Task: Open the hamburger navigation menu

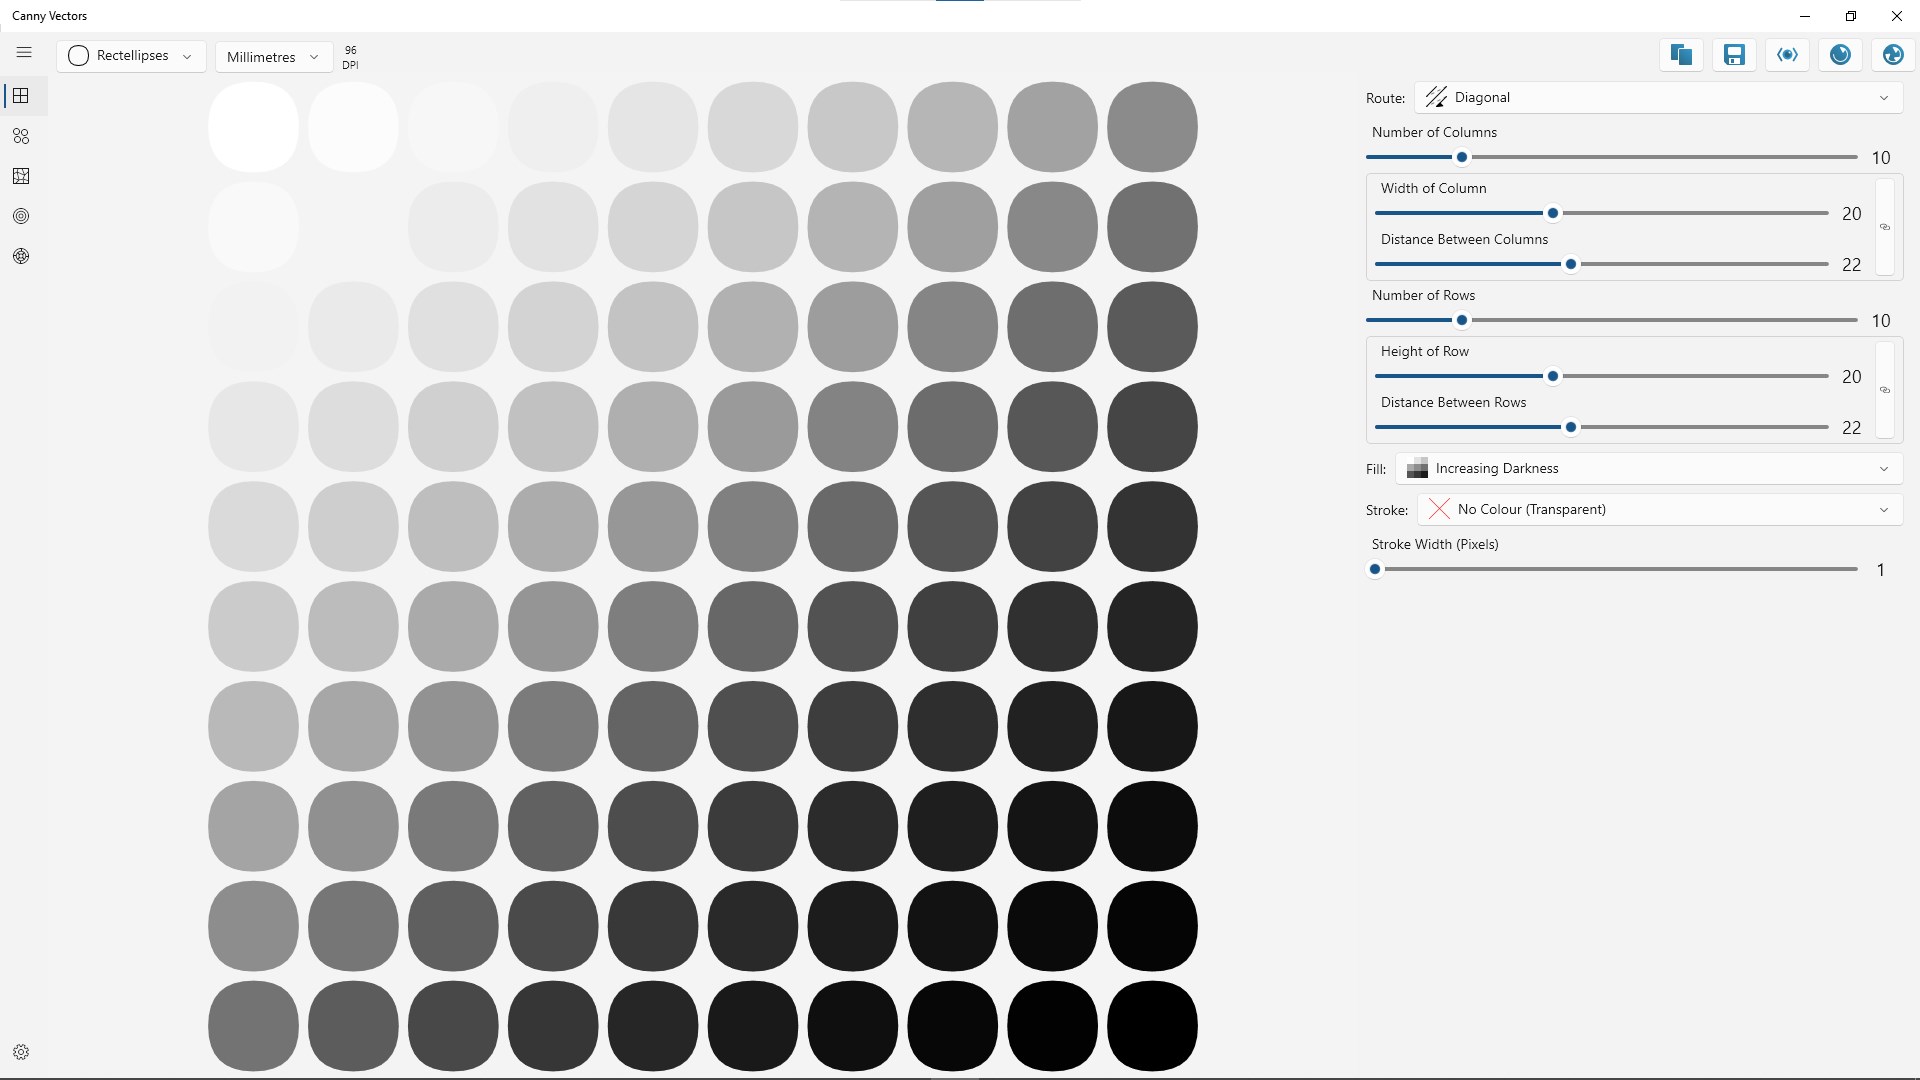Action: point(24,52)
